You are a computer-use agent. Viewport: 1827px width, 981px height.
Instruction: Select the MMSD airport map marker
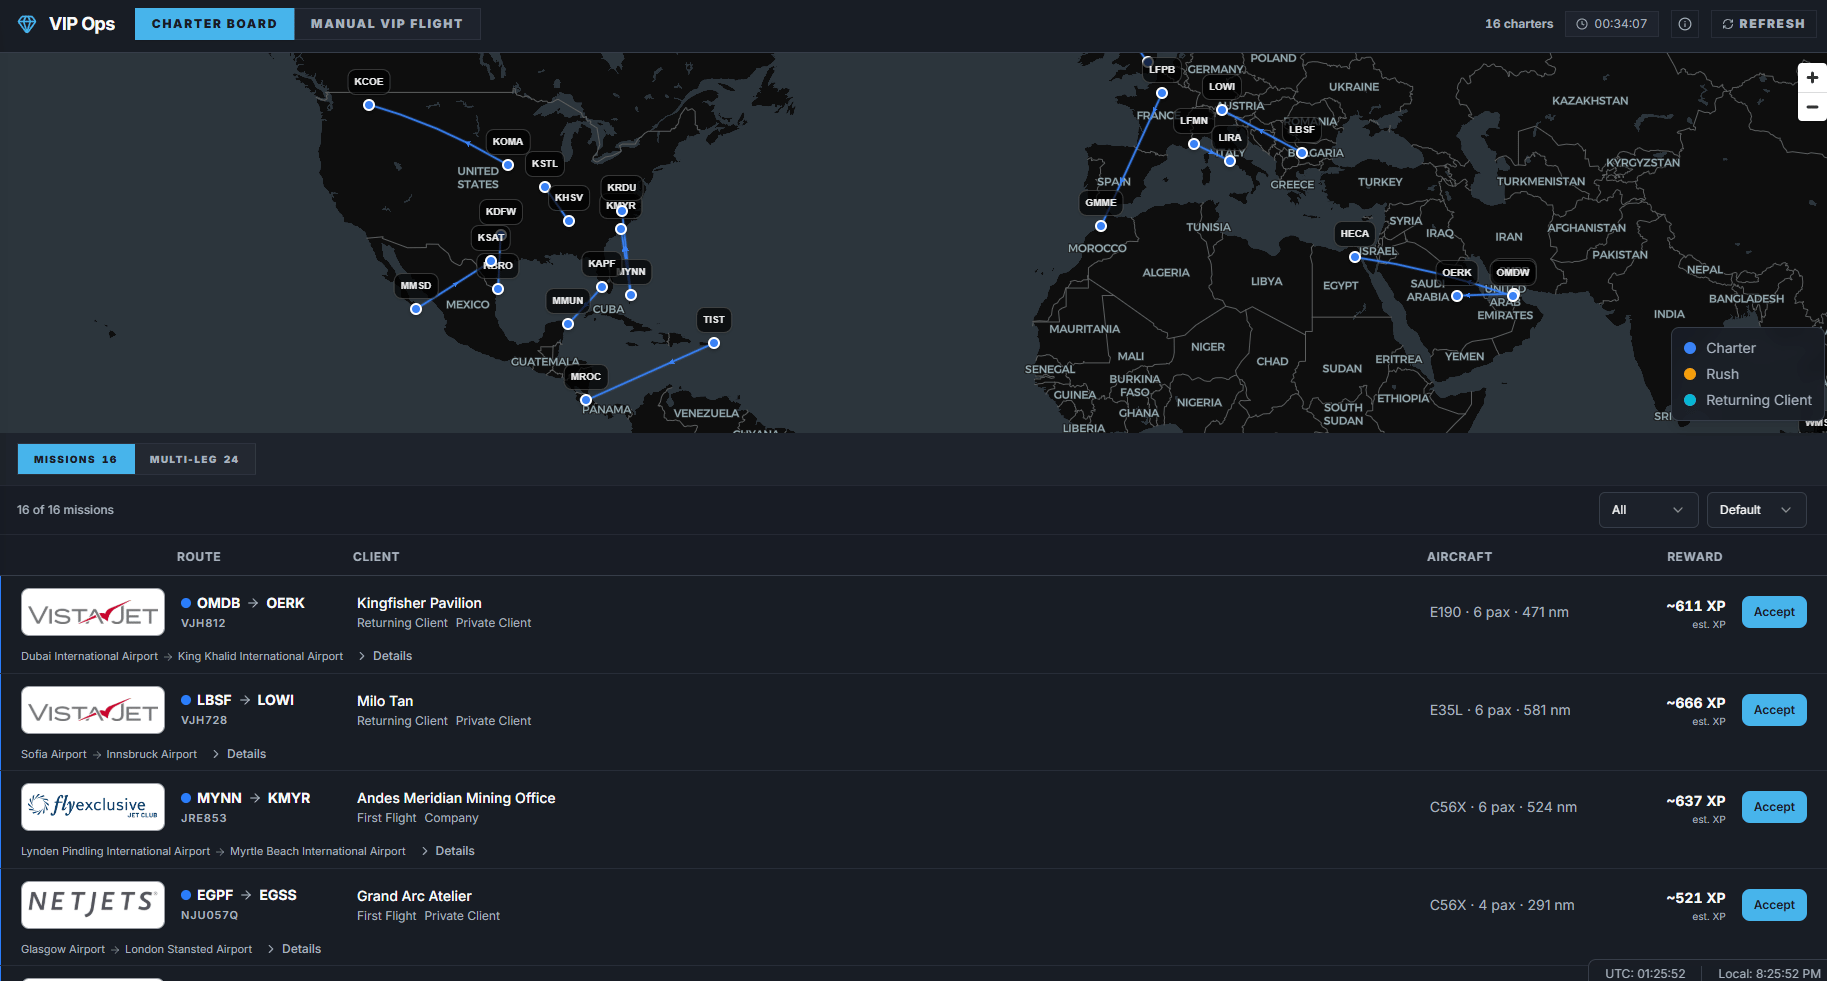click(x=416, y=309)
